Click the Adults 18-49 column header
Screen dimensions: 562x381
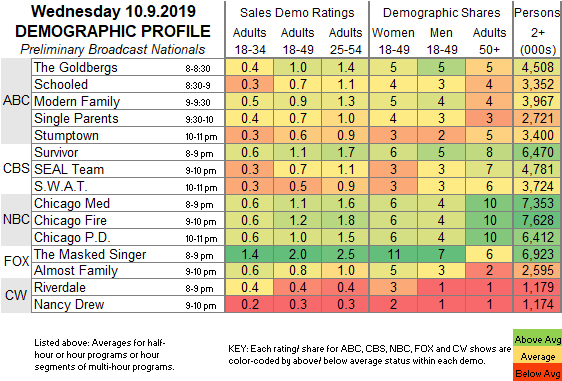297,41
